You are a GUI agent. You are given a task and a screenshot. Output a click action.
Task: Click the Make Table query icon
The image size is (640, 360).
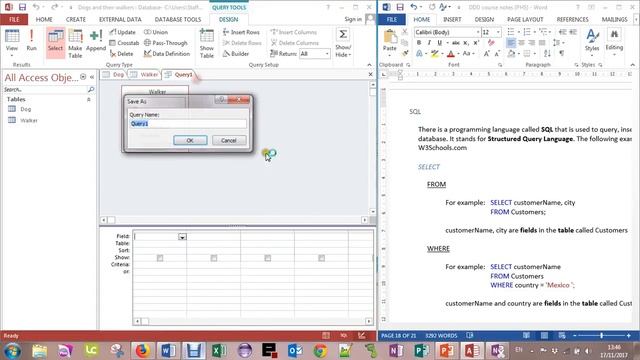point(75,43)
